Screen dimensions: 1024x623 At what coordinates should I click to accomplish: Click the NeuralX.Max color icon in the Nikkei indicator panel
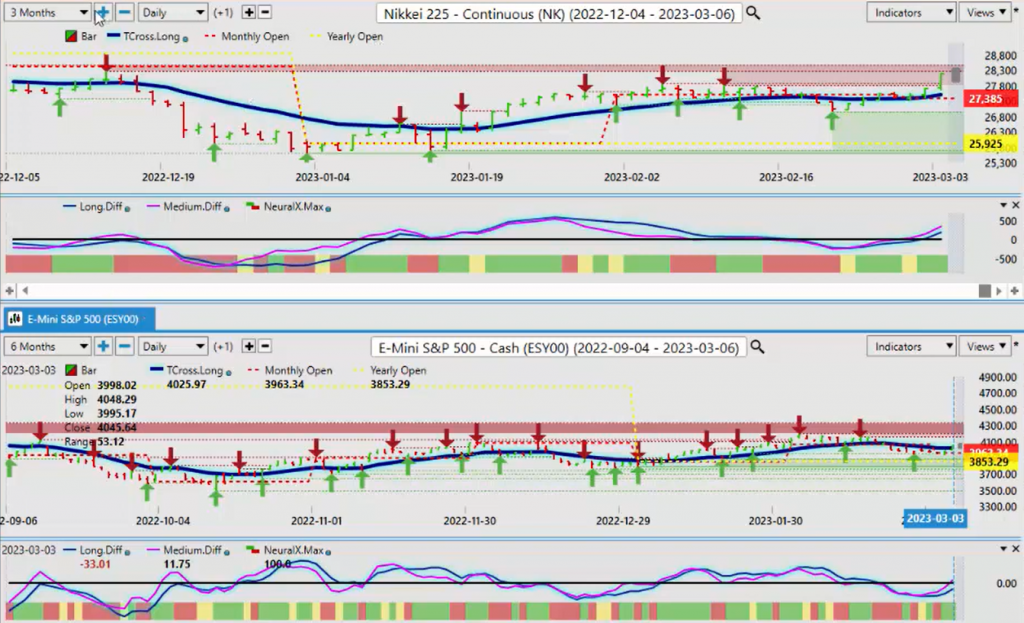coord(252,207)
